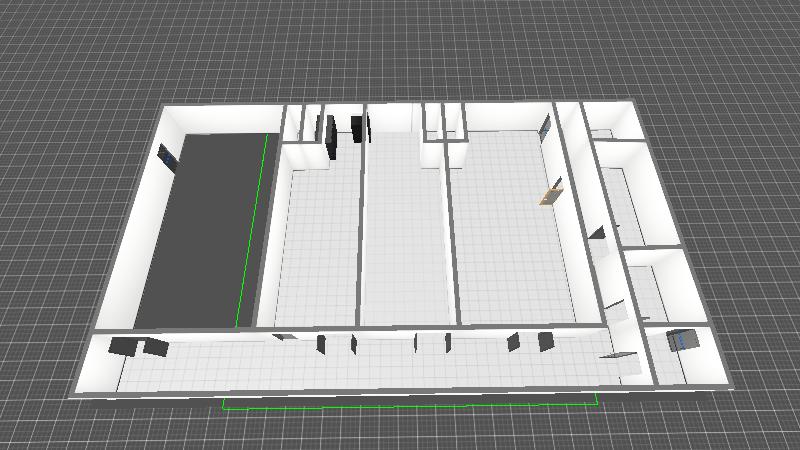Select the tan wooden door in right room
The image size is (800, 450).
click(549, 192)
